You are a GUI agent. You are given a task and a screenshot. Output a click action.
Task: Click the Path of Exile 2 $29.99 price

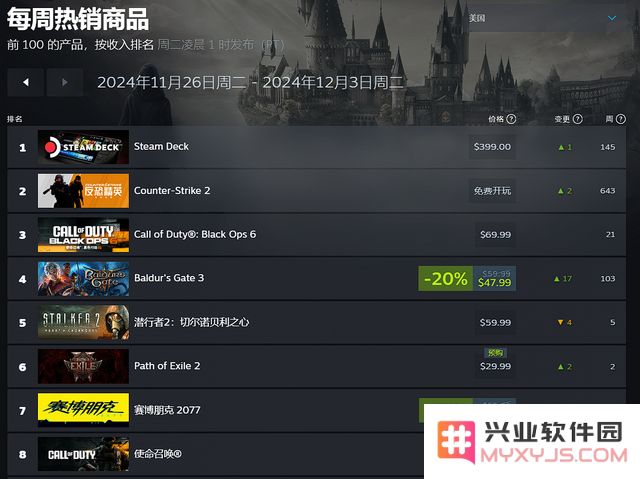click(495, 366)
